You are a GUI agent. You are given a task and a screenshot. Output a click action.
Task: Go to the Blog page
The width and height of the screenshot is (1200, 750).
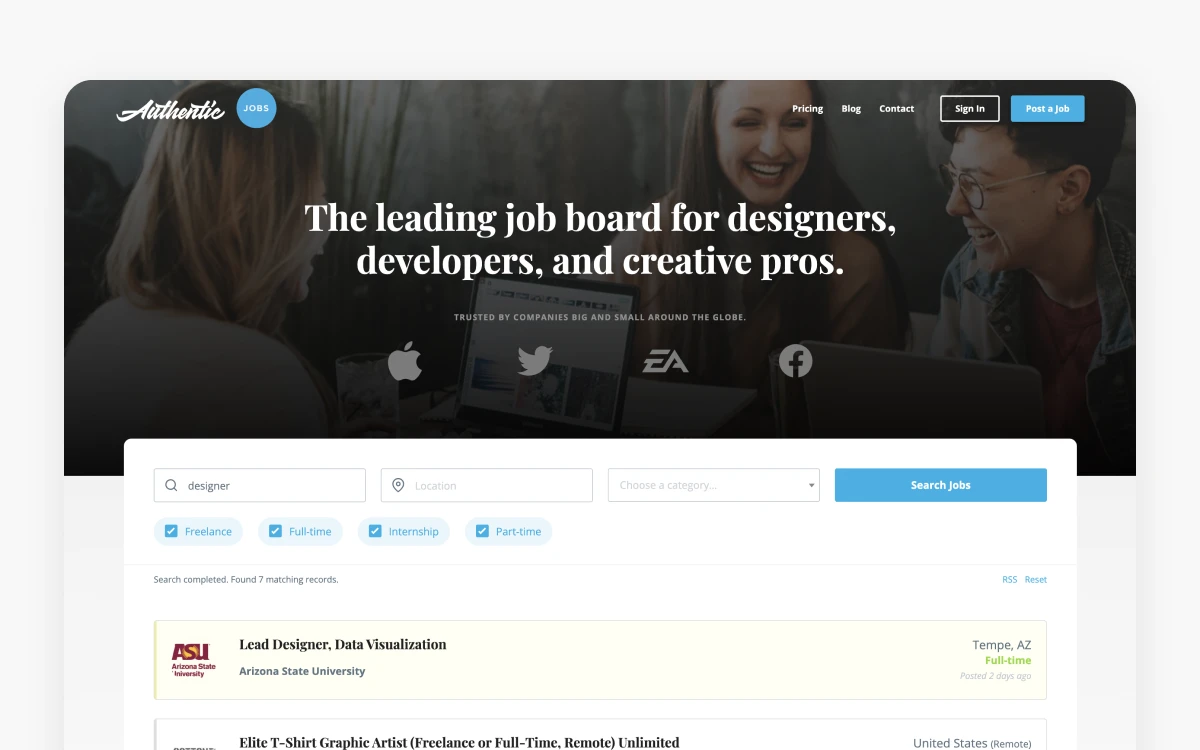[851, 109]
